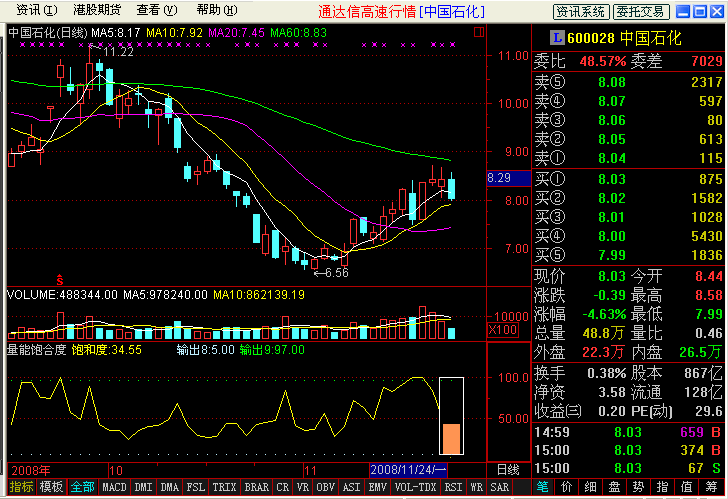This screenshot has height=499, width=728.
Task: Switch to the BRAR indicator
Action: [257, 487]
